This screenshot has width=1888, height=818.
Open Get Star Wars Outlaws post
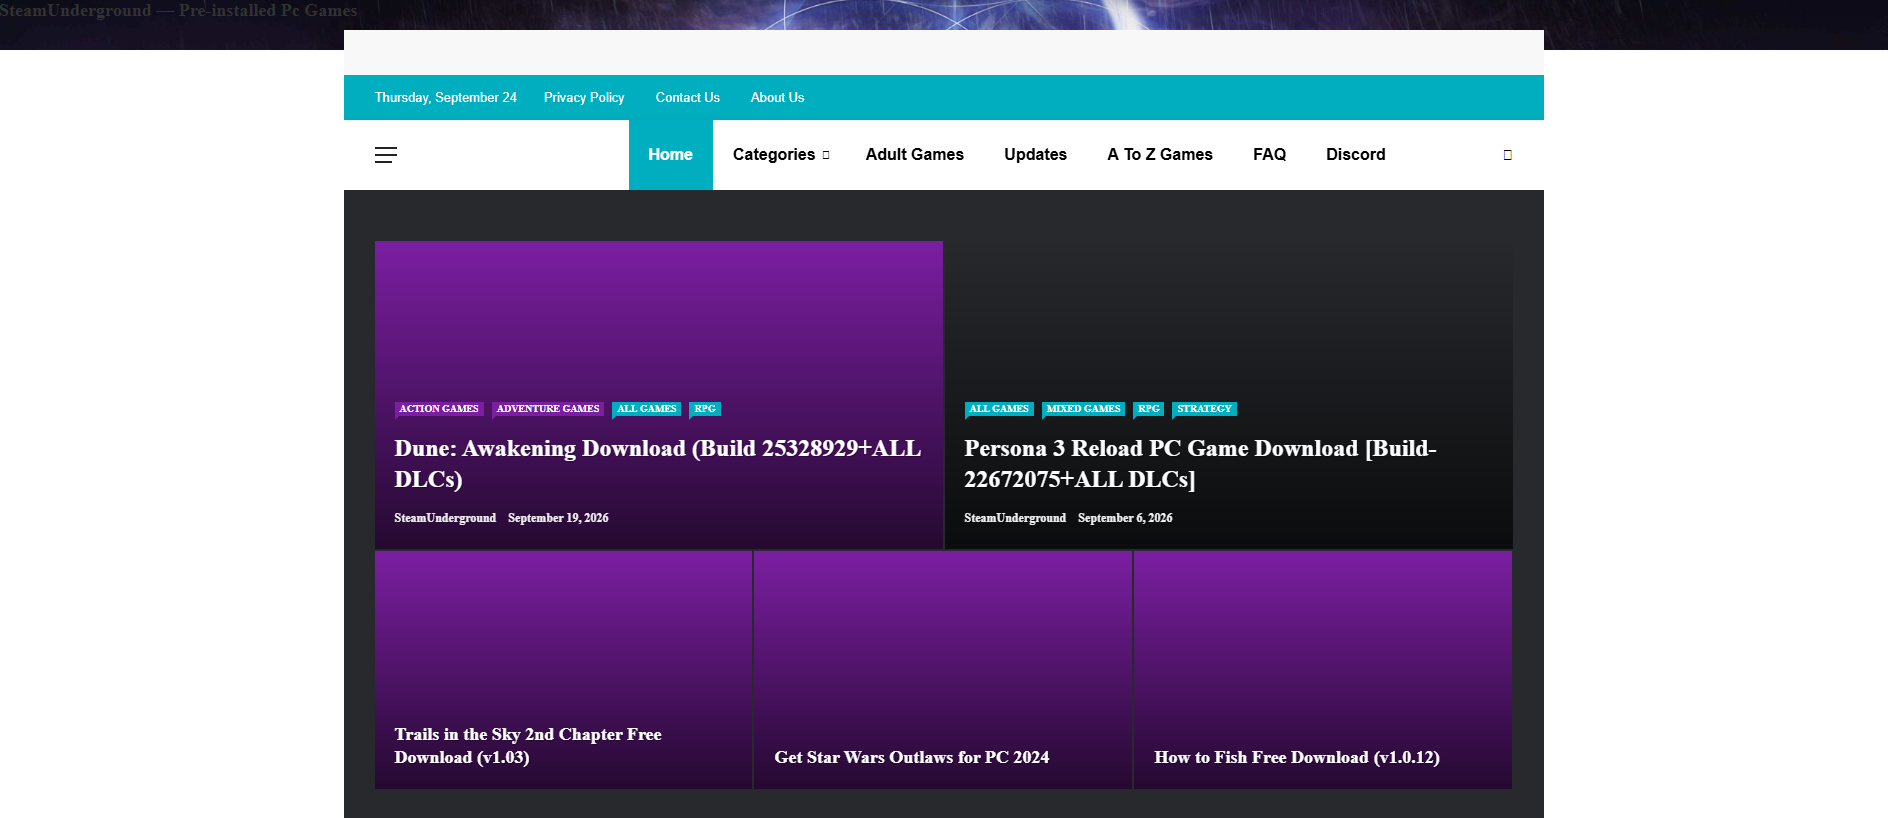[912, 758]
